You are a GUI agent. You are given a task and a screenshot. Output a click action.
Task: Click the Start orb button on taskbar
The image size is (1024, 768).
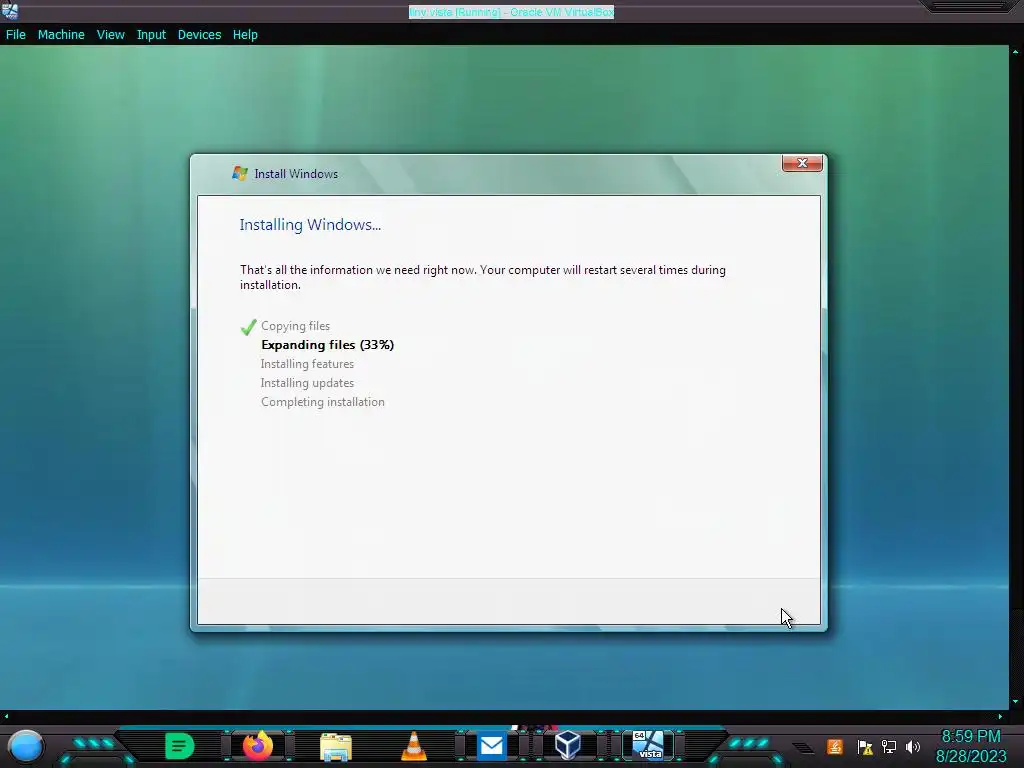point(26,746)
